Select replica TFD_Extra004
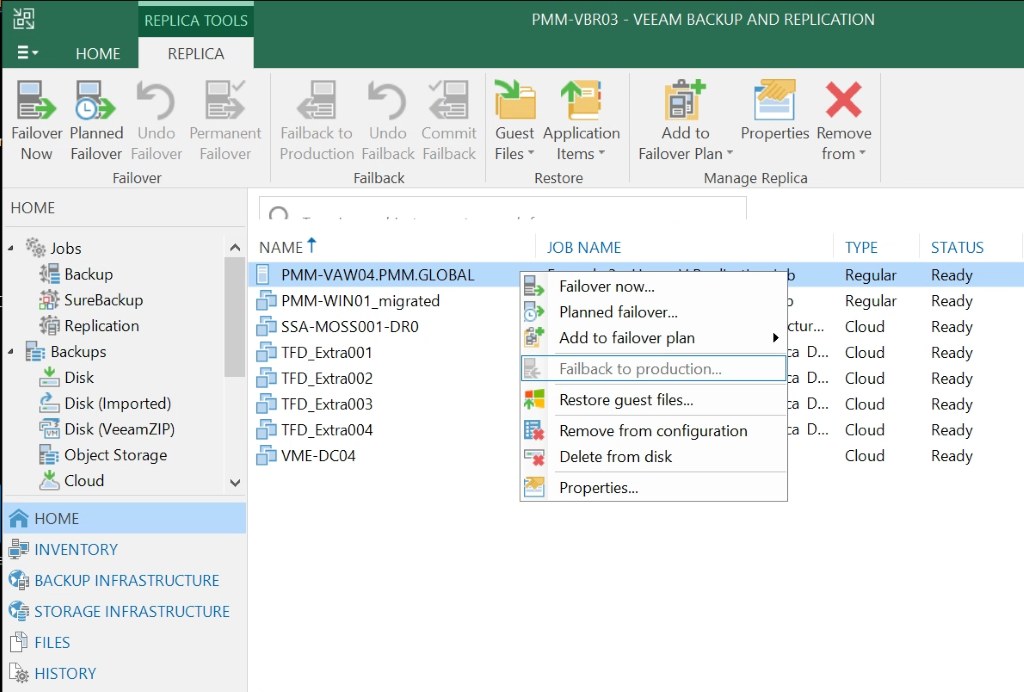The width and height of the screenshot is (1024, 692). (327, 430)
